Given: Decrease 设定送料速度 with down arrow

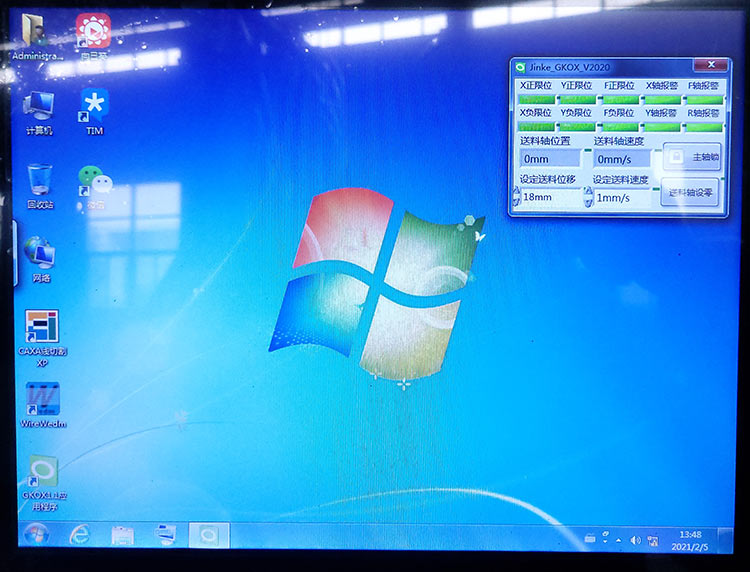Looking at the screenshot, I should coord(588,202).
